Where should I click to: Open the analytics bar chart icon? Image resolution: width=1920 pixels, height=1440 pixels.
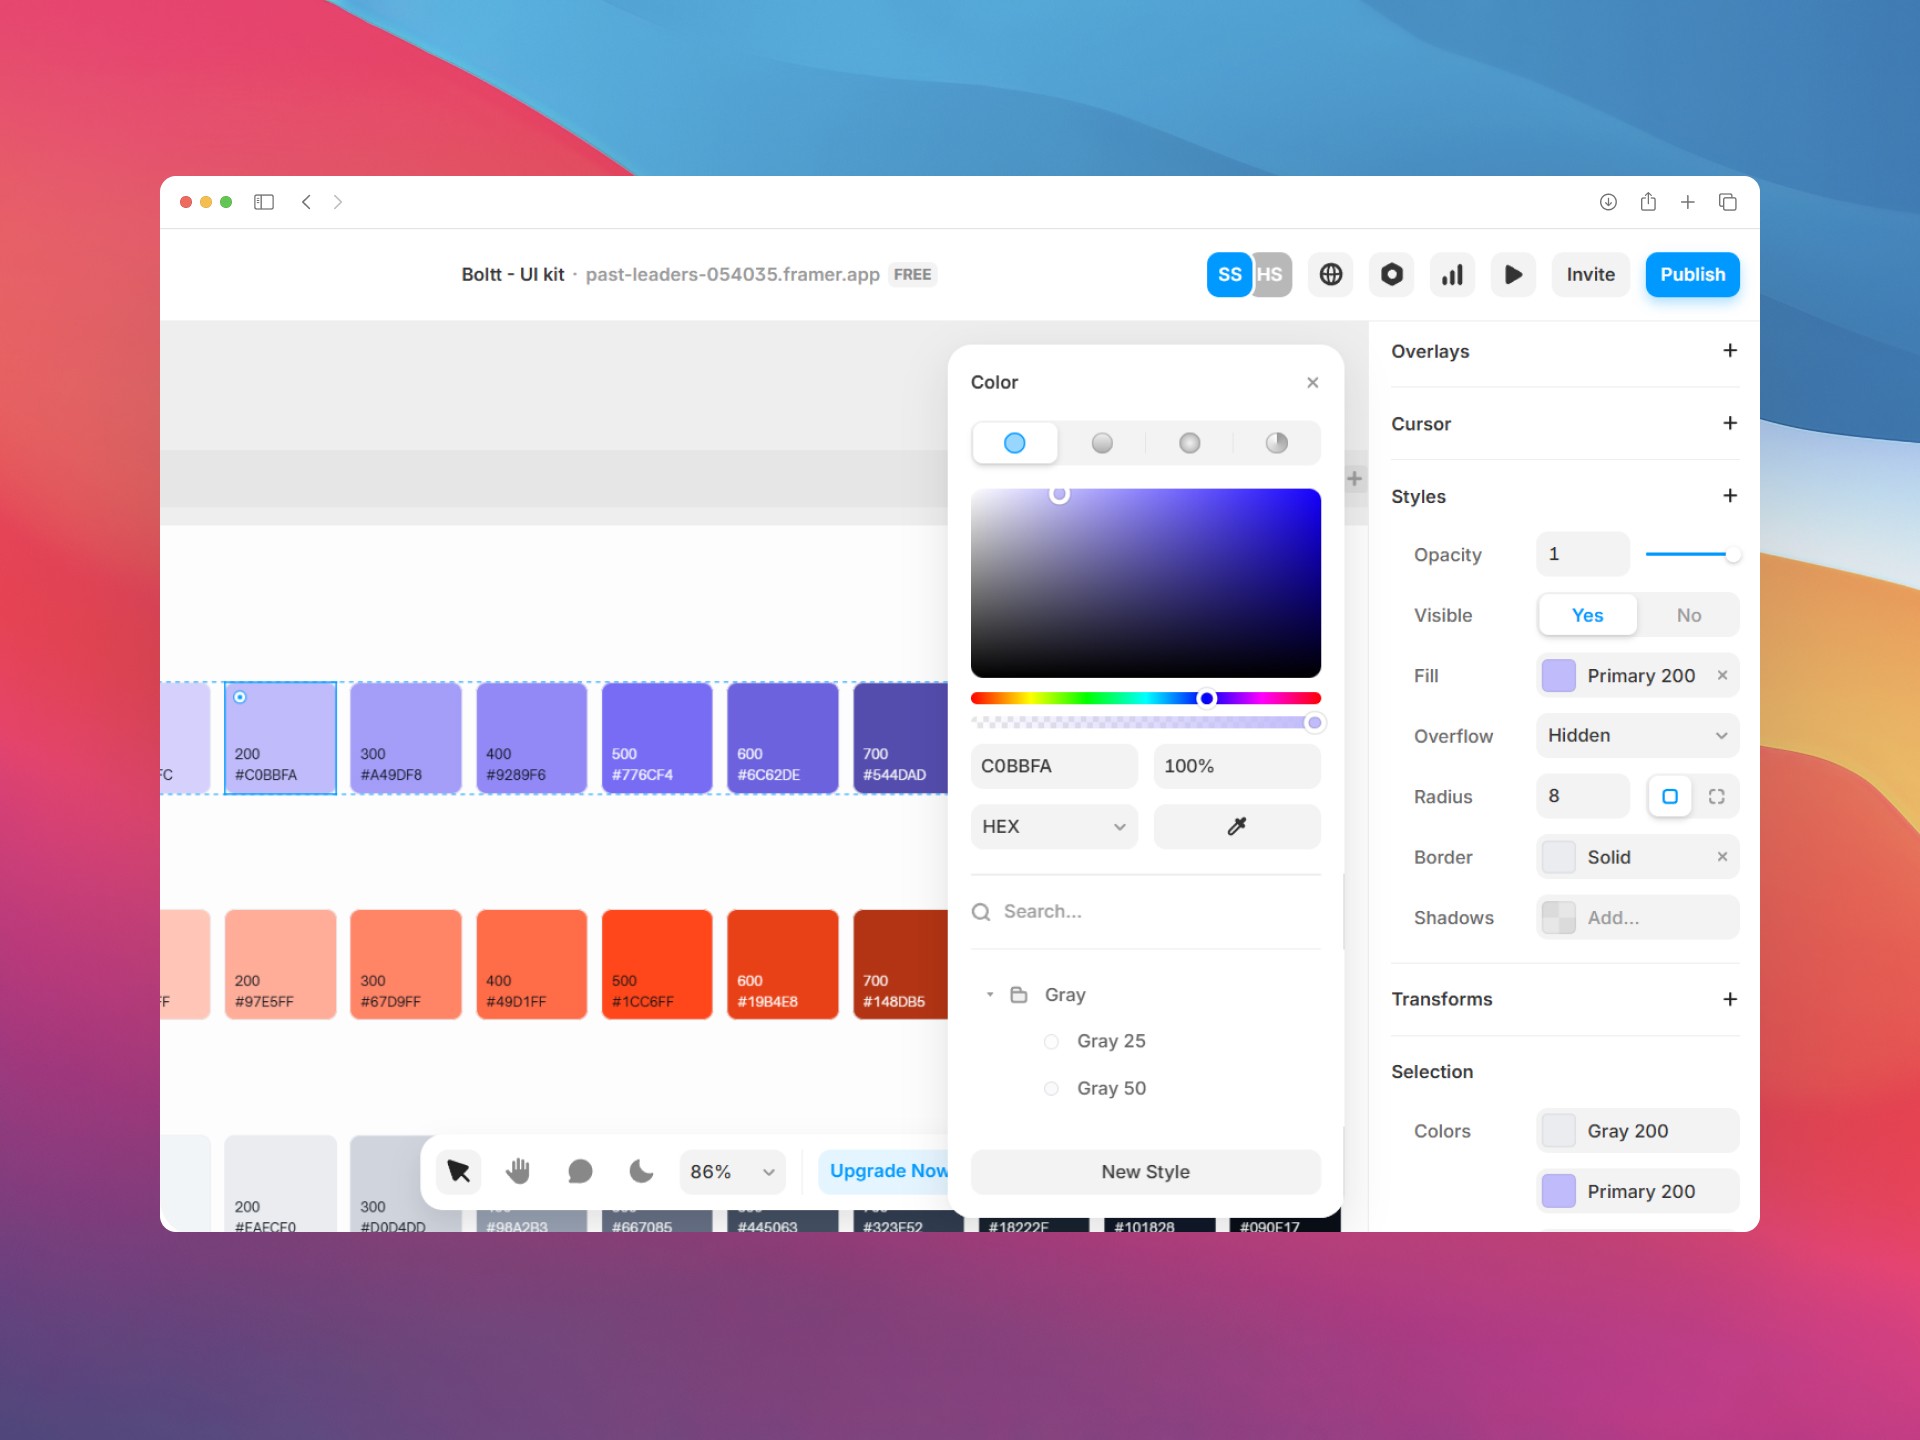(1452, 274)
